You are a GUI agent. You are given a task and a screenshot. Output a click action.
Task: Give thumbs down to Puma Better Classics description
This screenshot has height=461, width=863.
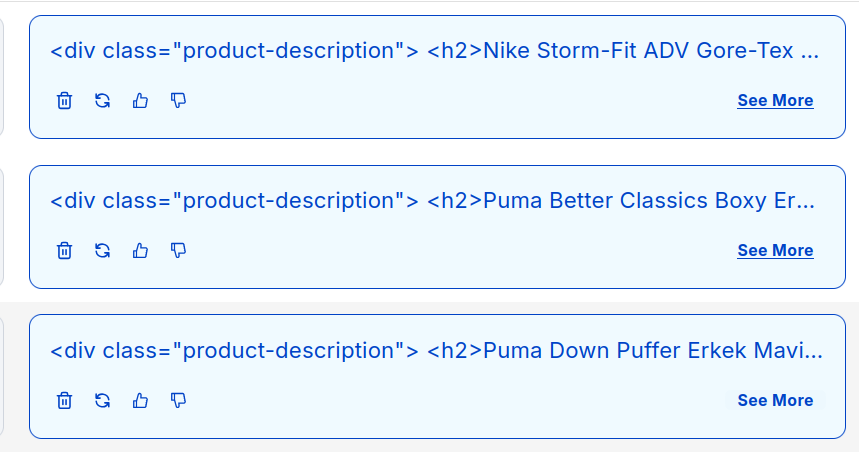tap(178, 251)
